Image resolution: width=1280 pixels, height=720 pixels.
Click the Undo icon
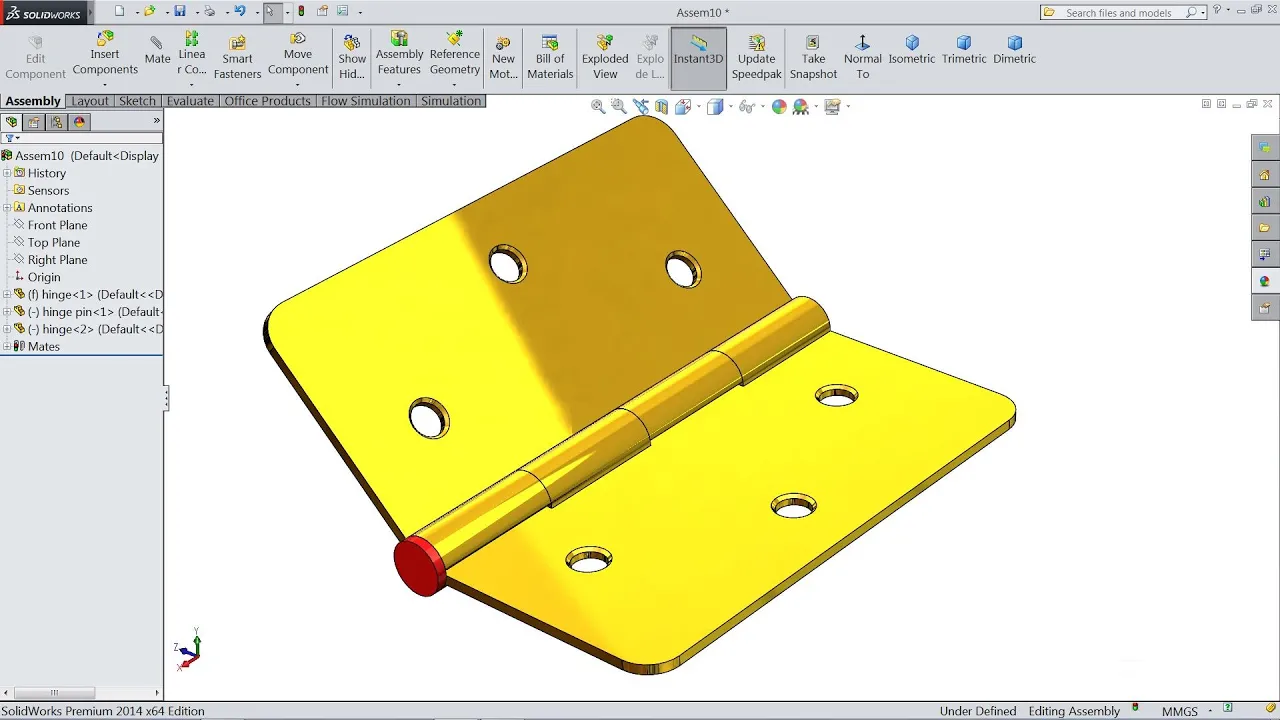(240, 11)
